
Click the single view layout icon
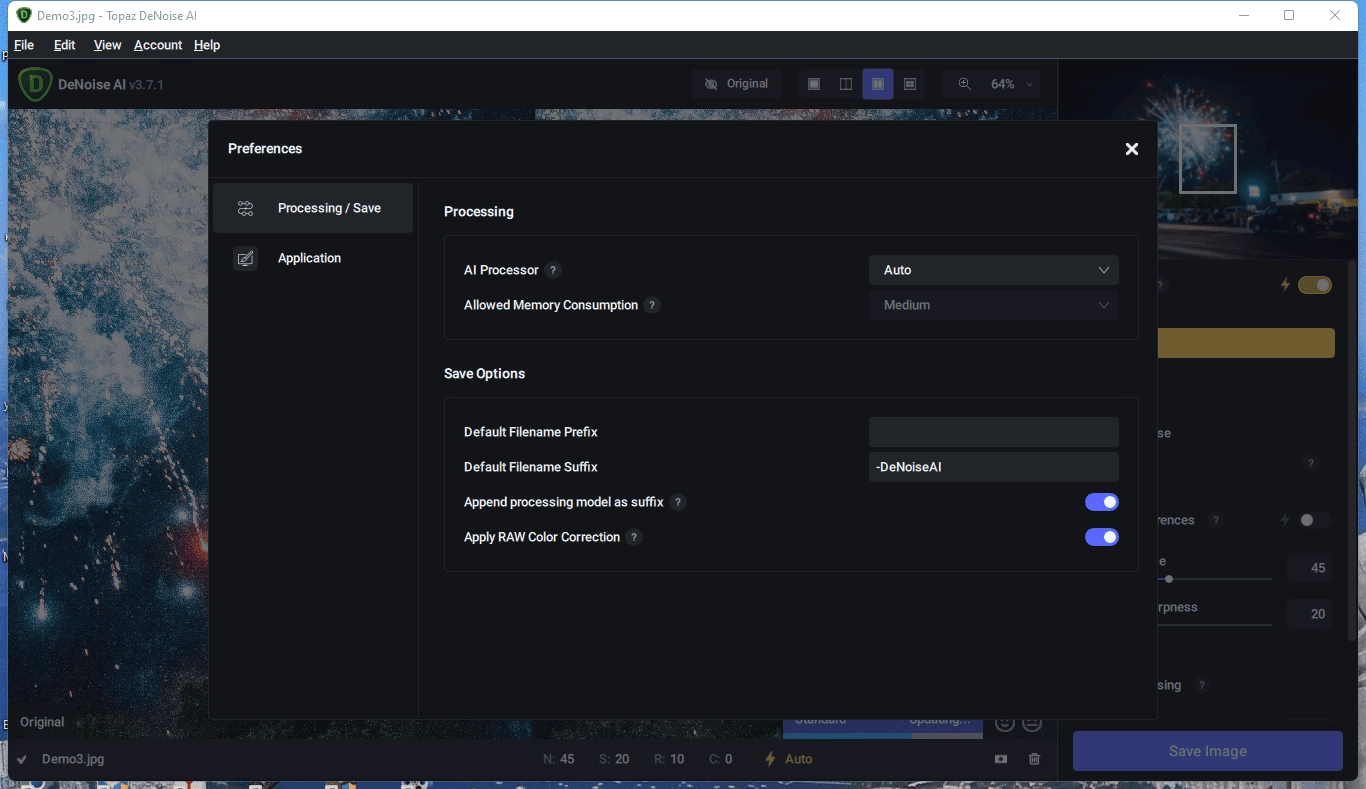tap(814, 84)
